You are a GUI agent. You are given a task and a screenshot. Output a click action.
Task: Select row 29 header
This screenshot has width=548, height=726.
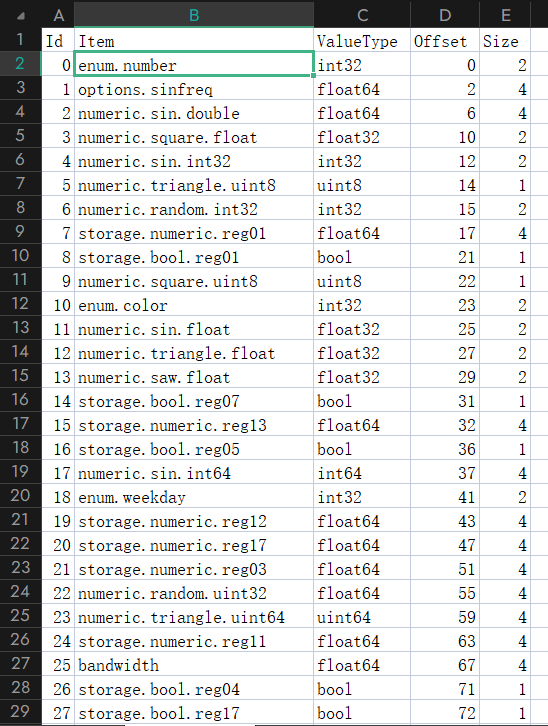pos(20,712)
